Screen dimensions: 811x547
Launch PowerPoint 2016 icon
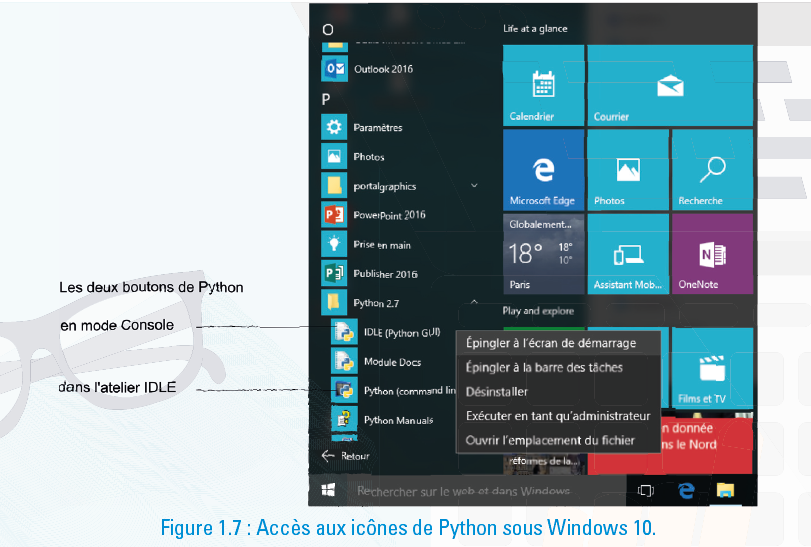pyautogui.click(x=334, y=215)
